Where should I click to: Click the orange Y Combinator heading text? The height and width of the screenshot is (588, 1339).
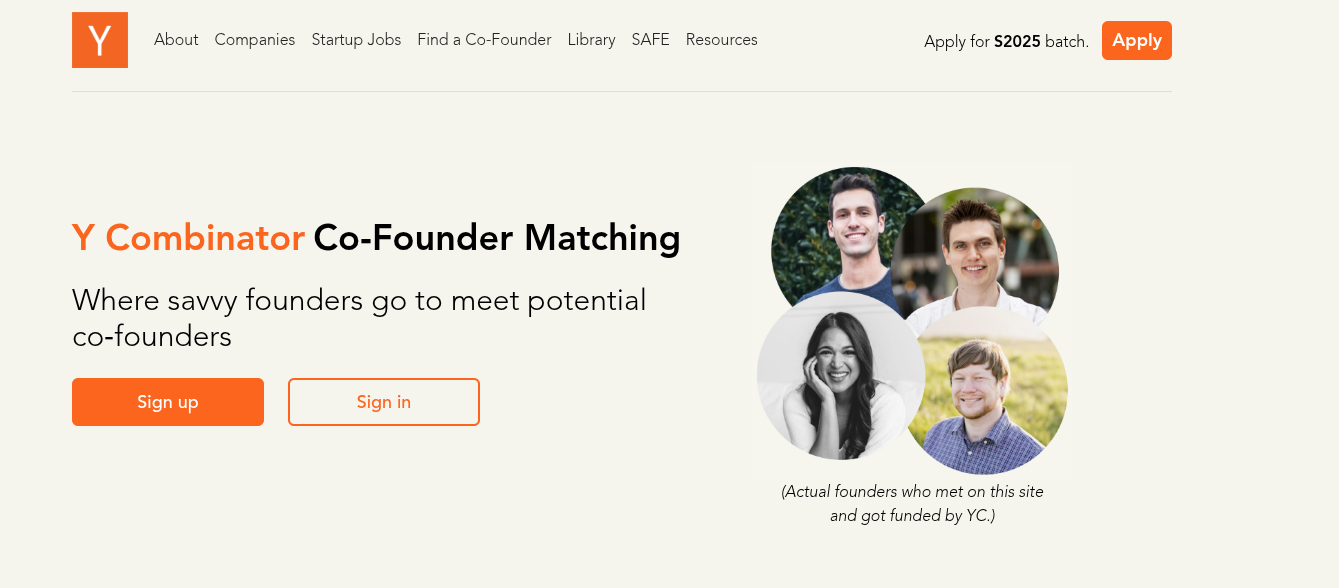click(x=188, y=238)
